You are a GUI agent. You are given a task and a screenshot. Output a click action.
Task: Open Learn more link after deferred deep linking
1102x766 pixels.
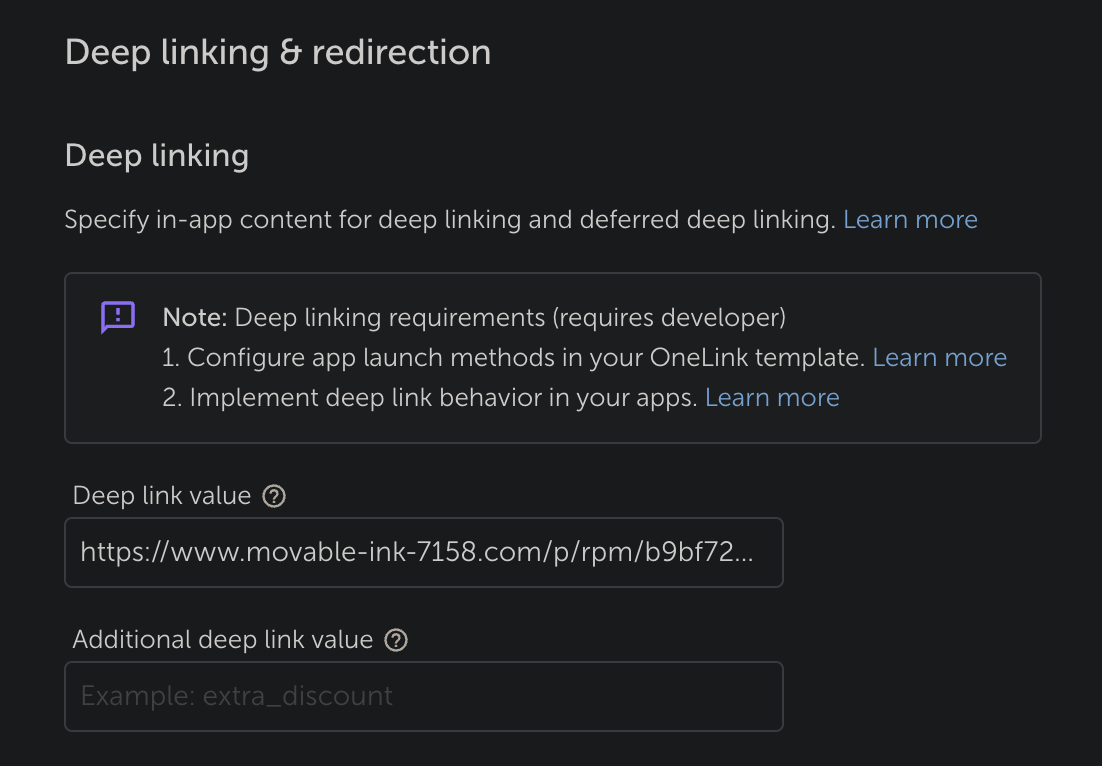(x=910, y=220)
